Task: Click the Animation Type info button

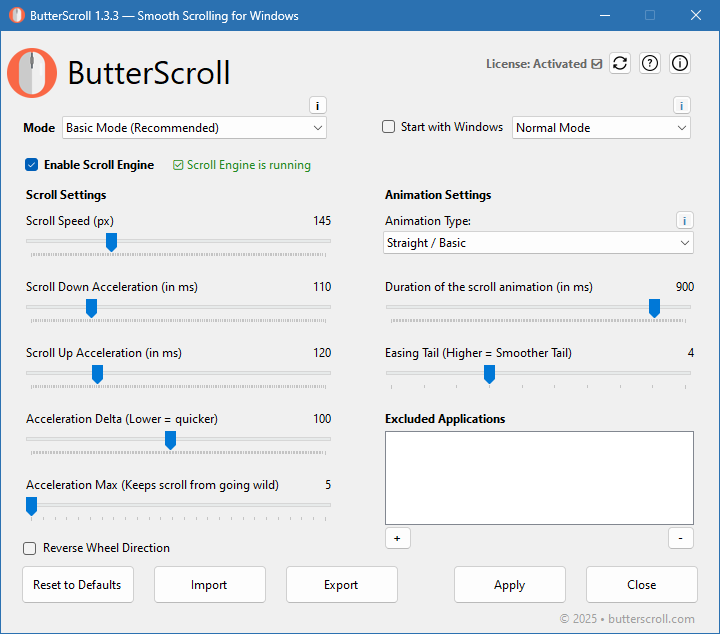Action: tap(685, 221)
